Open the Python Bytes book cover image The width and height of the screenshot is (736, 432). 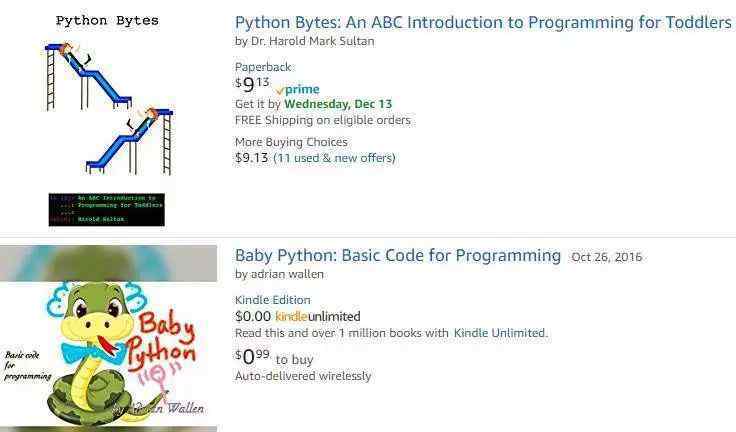107,118
